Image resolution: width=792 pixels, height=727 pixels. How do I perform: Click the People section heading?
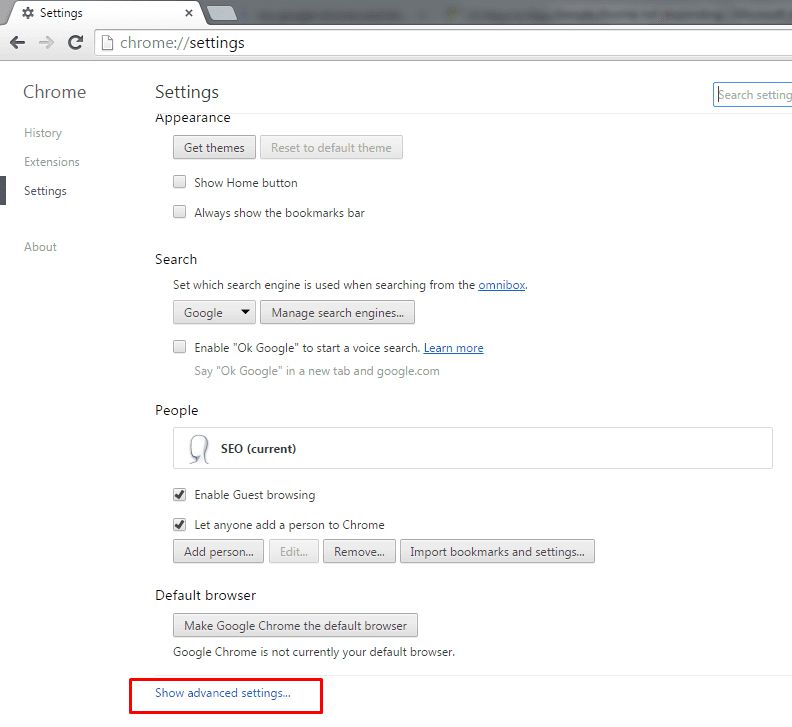click(176, 410)
